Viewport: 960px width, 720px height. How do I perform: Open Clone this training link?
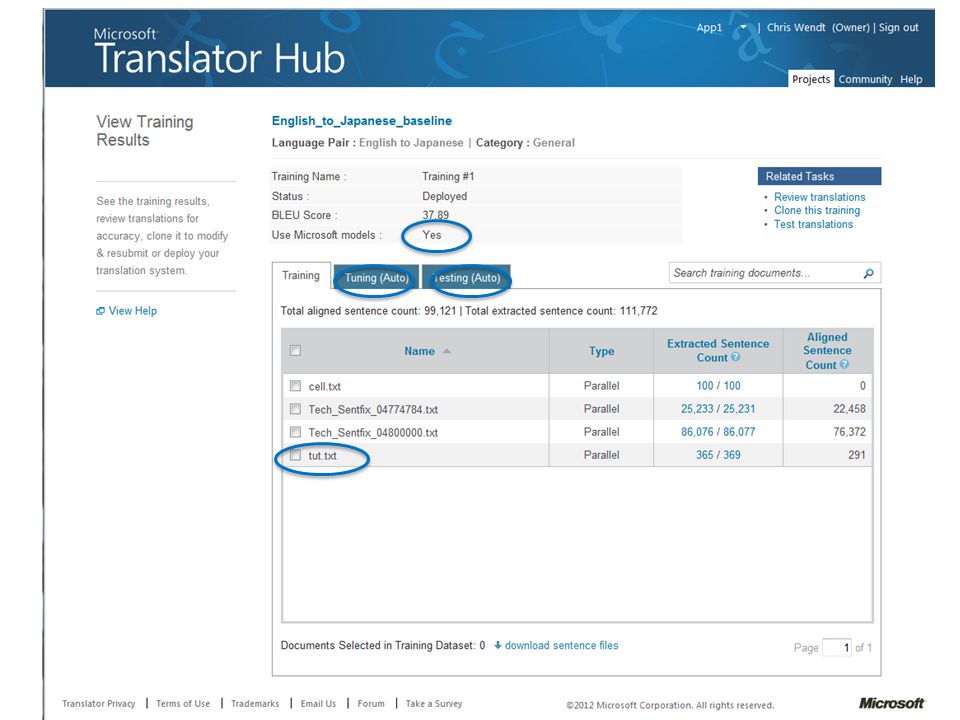click(817, 211)
